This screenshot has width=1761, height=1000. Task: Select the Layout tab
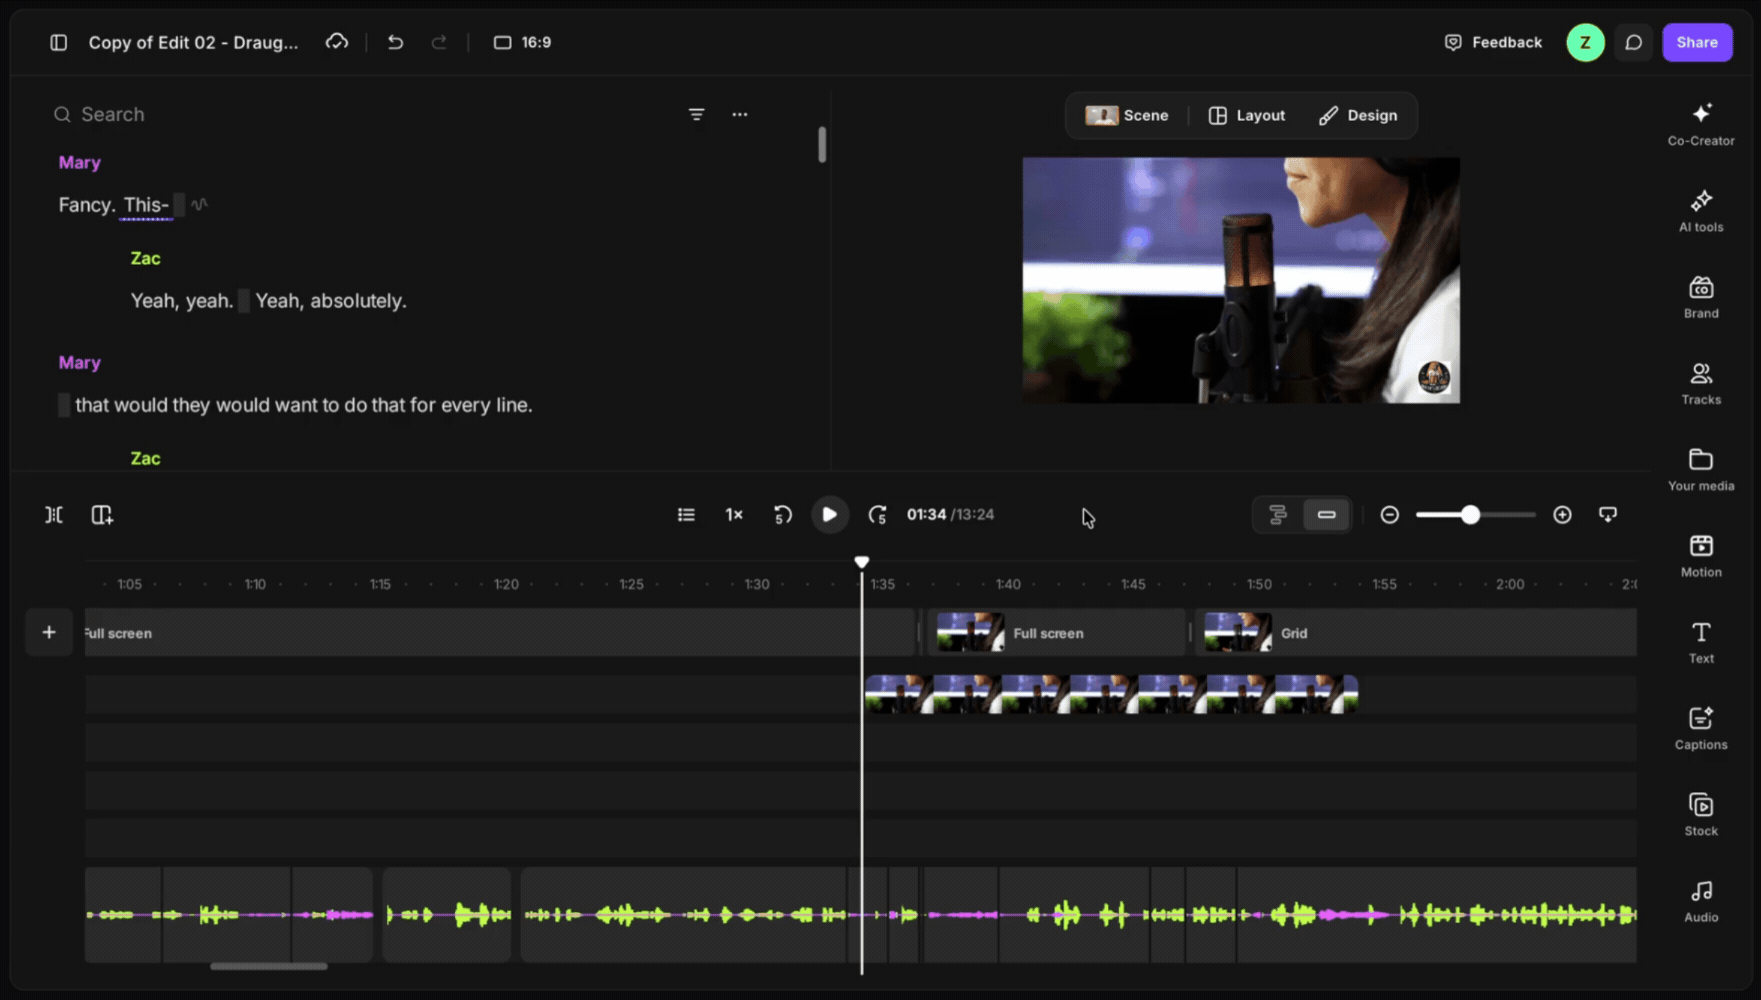pyautogui.click(x=1247, y=115)
